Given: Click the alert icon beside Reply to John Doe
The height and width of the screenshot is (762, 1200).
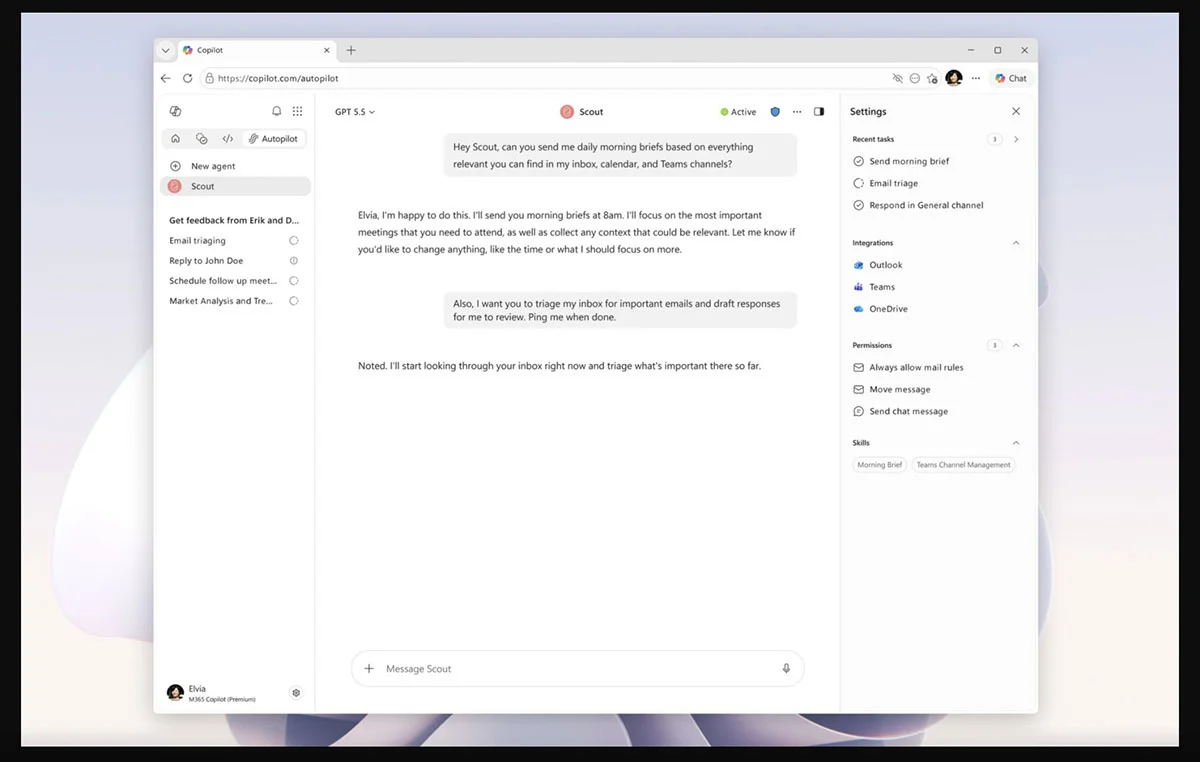Looking at the screenshot, I should (x=294, y=261).
